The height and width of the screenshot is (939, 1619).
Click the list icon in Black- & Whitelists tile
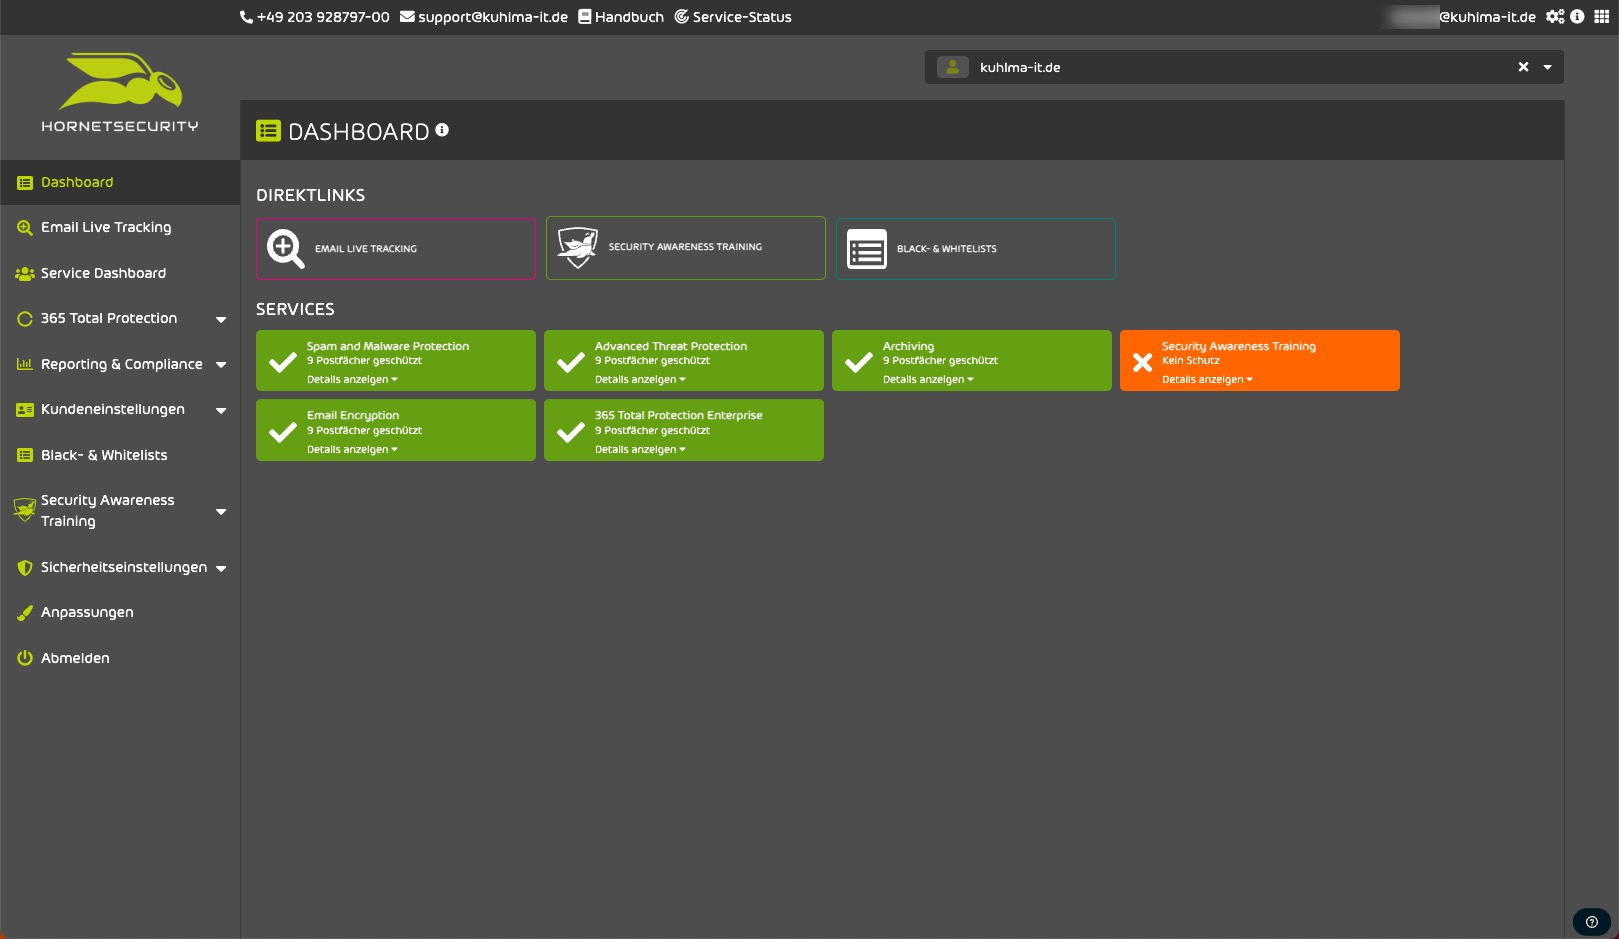(867, 249)
